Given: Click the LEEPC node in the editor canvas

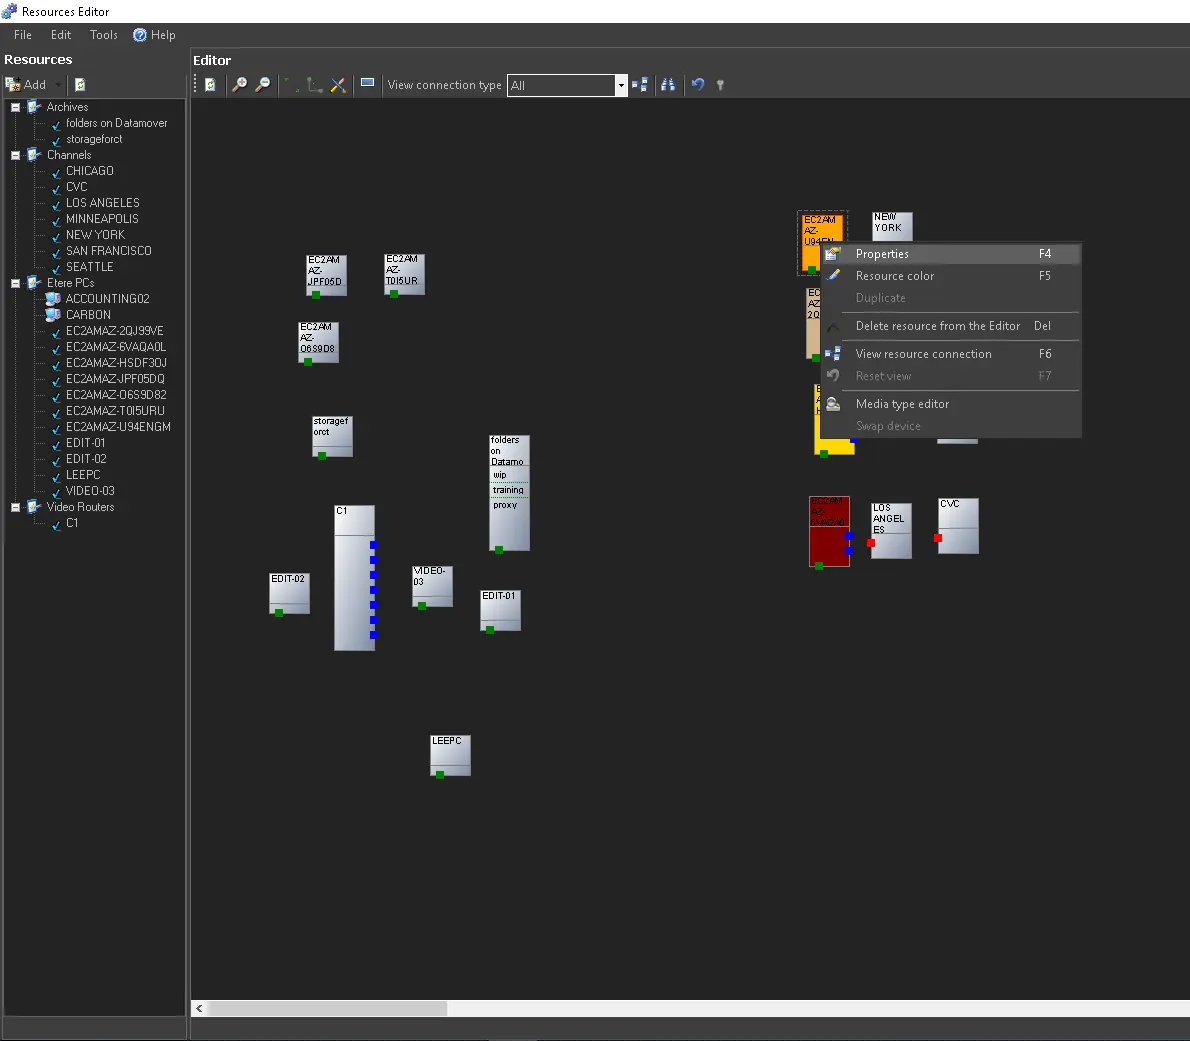Looking at the screenshot, I should [450, 755].
